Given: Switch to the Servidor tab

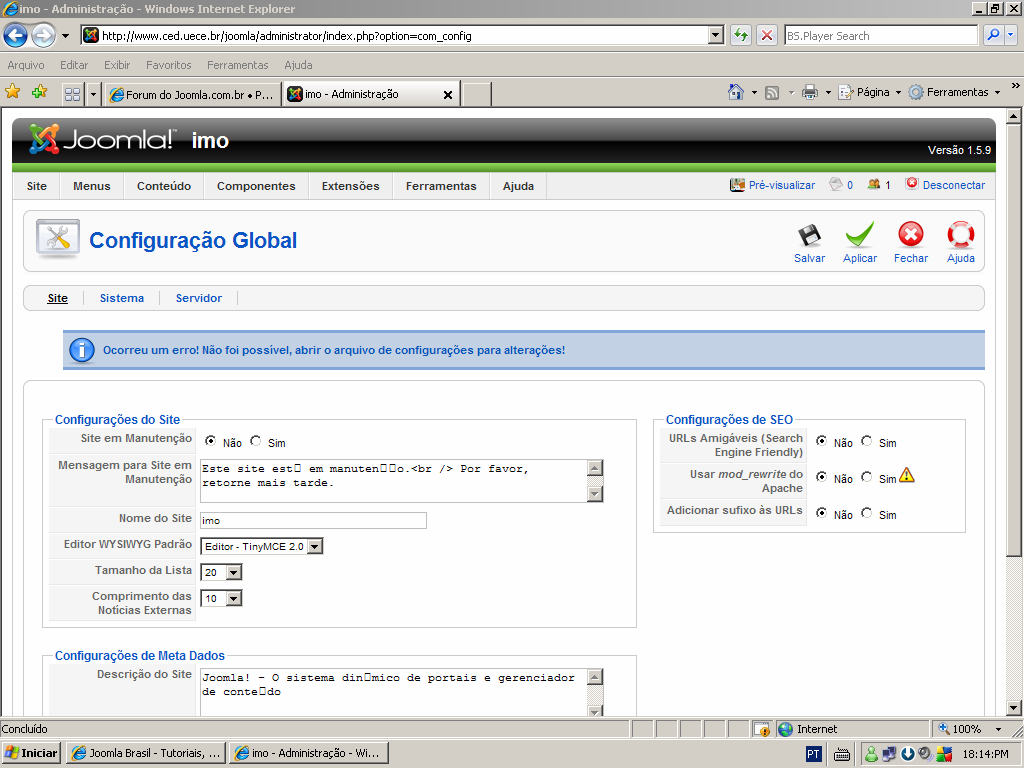Looking at the screenshot, I should 199,298.
